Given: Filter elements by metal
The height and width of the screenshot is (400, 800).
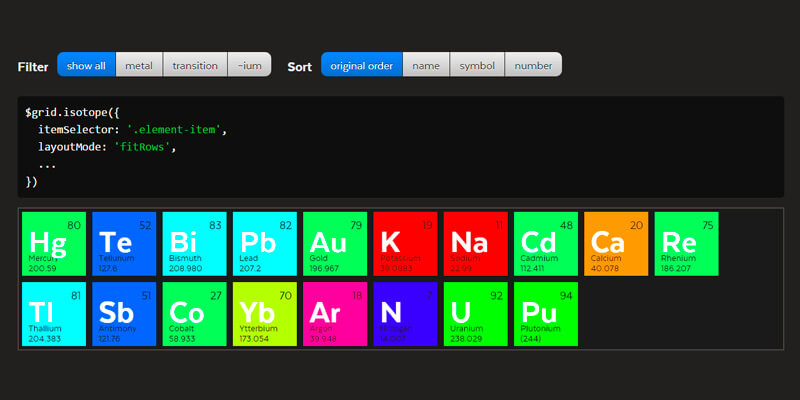Looking at the screenshot, I should click(139, 65).
